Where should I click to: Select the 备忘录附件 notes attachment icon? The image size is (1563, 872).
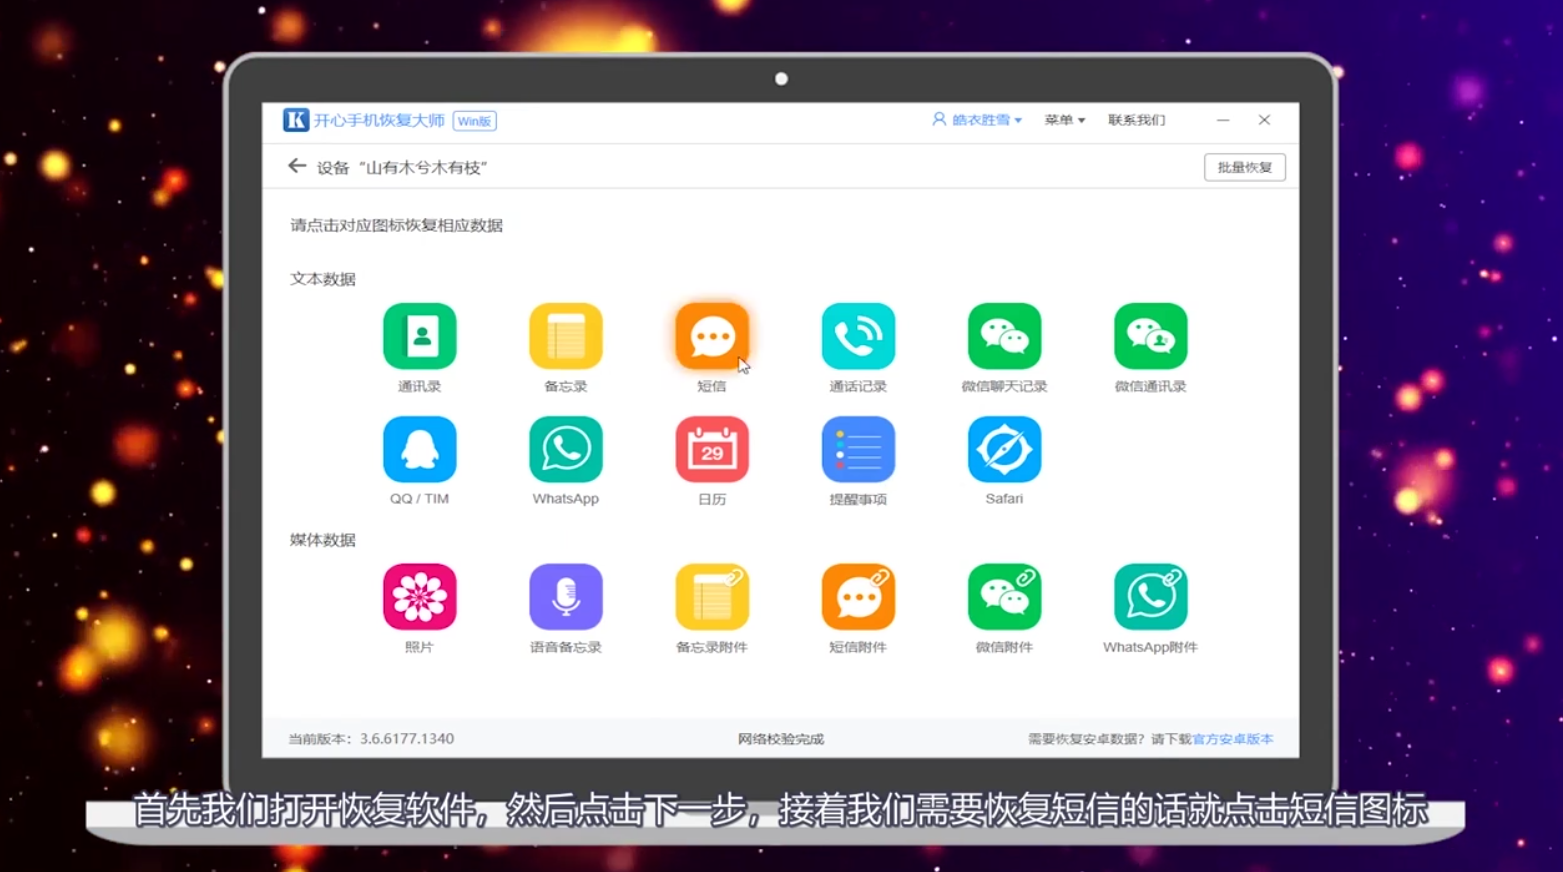tap(711, 597)
